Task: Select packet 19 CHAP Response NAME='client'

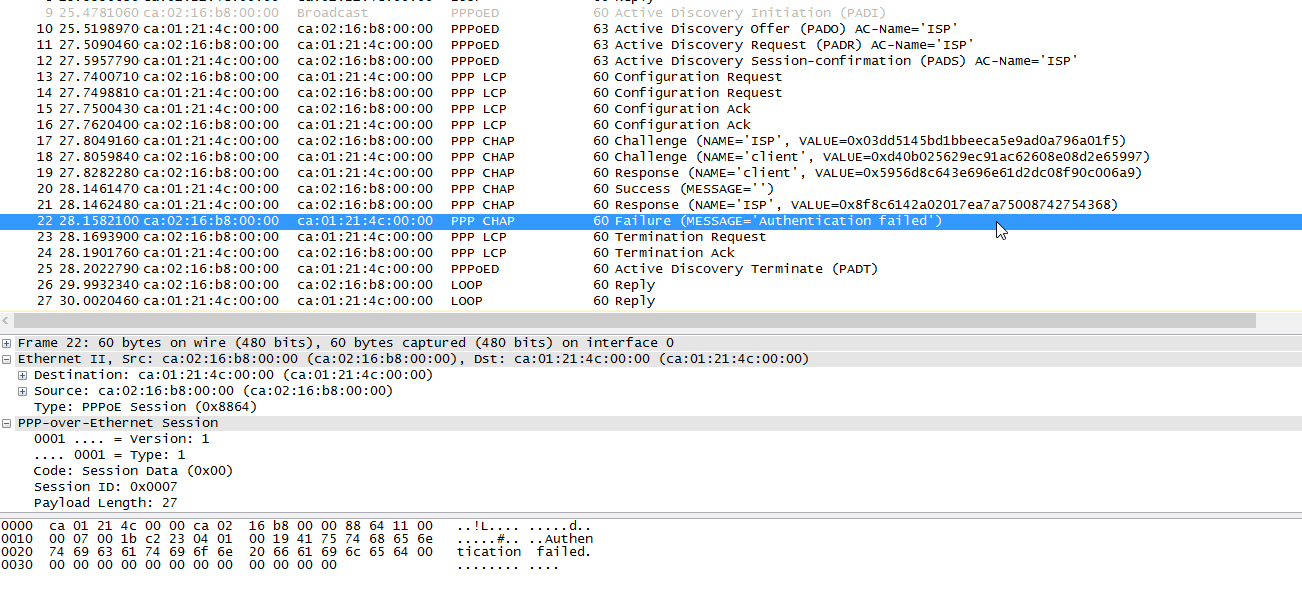Action: pos(651,173)
